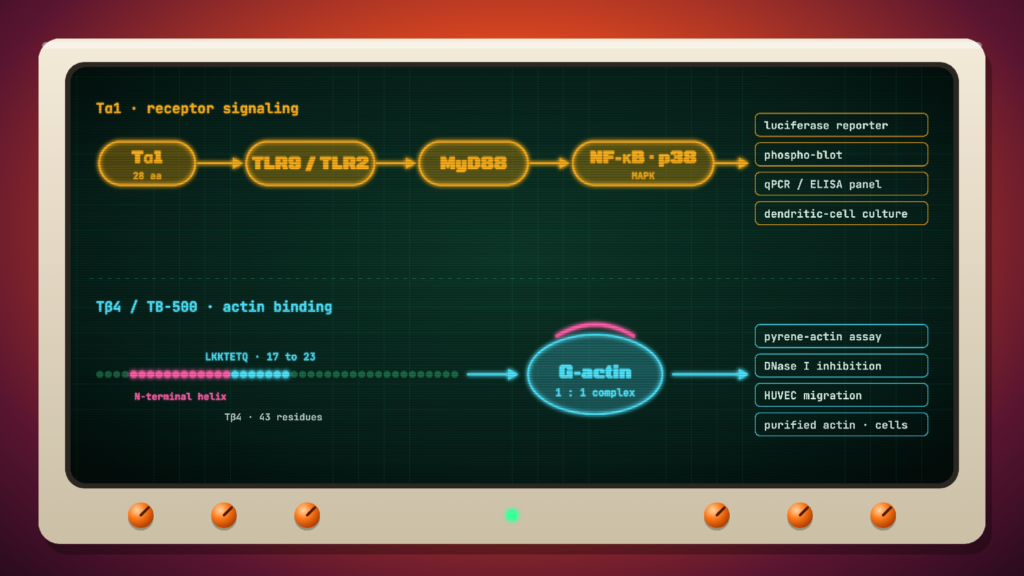Screen dimensions: 1024x576
Task: Click the 'Tβ4 · 43 residues' caption
Action: point(273,417)
